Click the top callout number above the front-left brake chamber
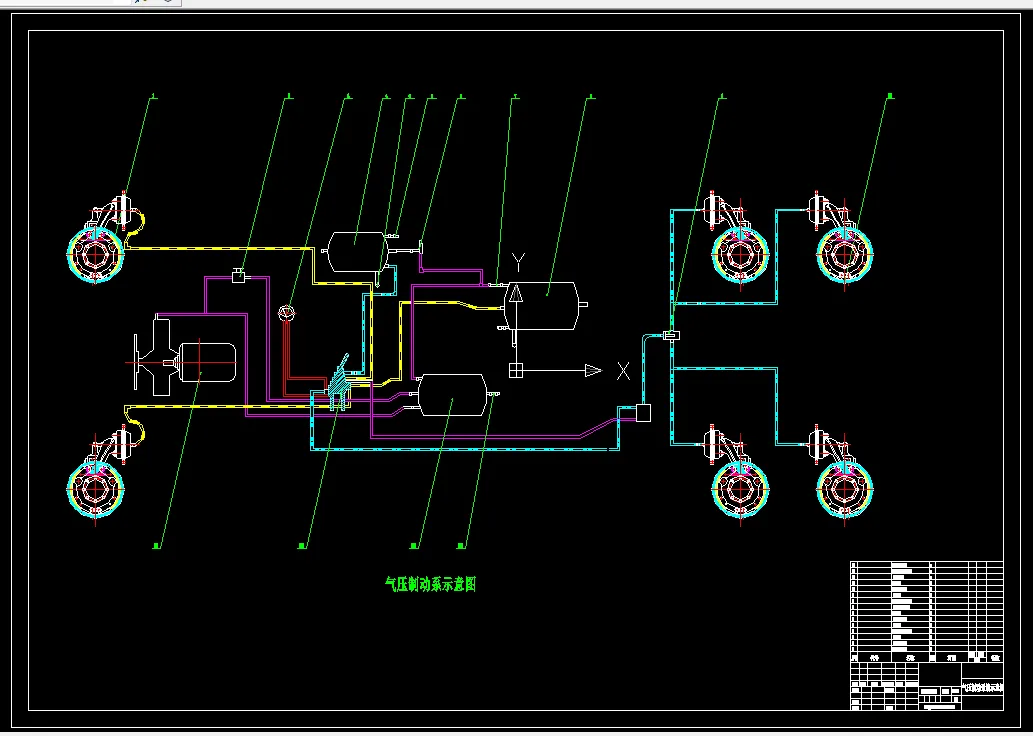 pos(154,98)
